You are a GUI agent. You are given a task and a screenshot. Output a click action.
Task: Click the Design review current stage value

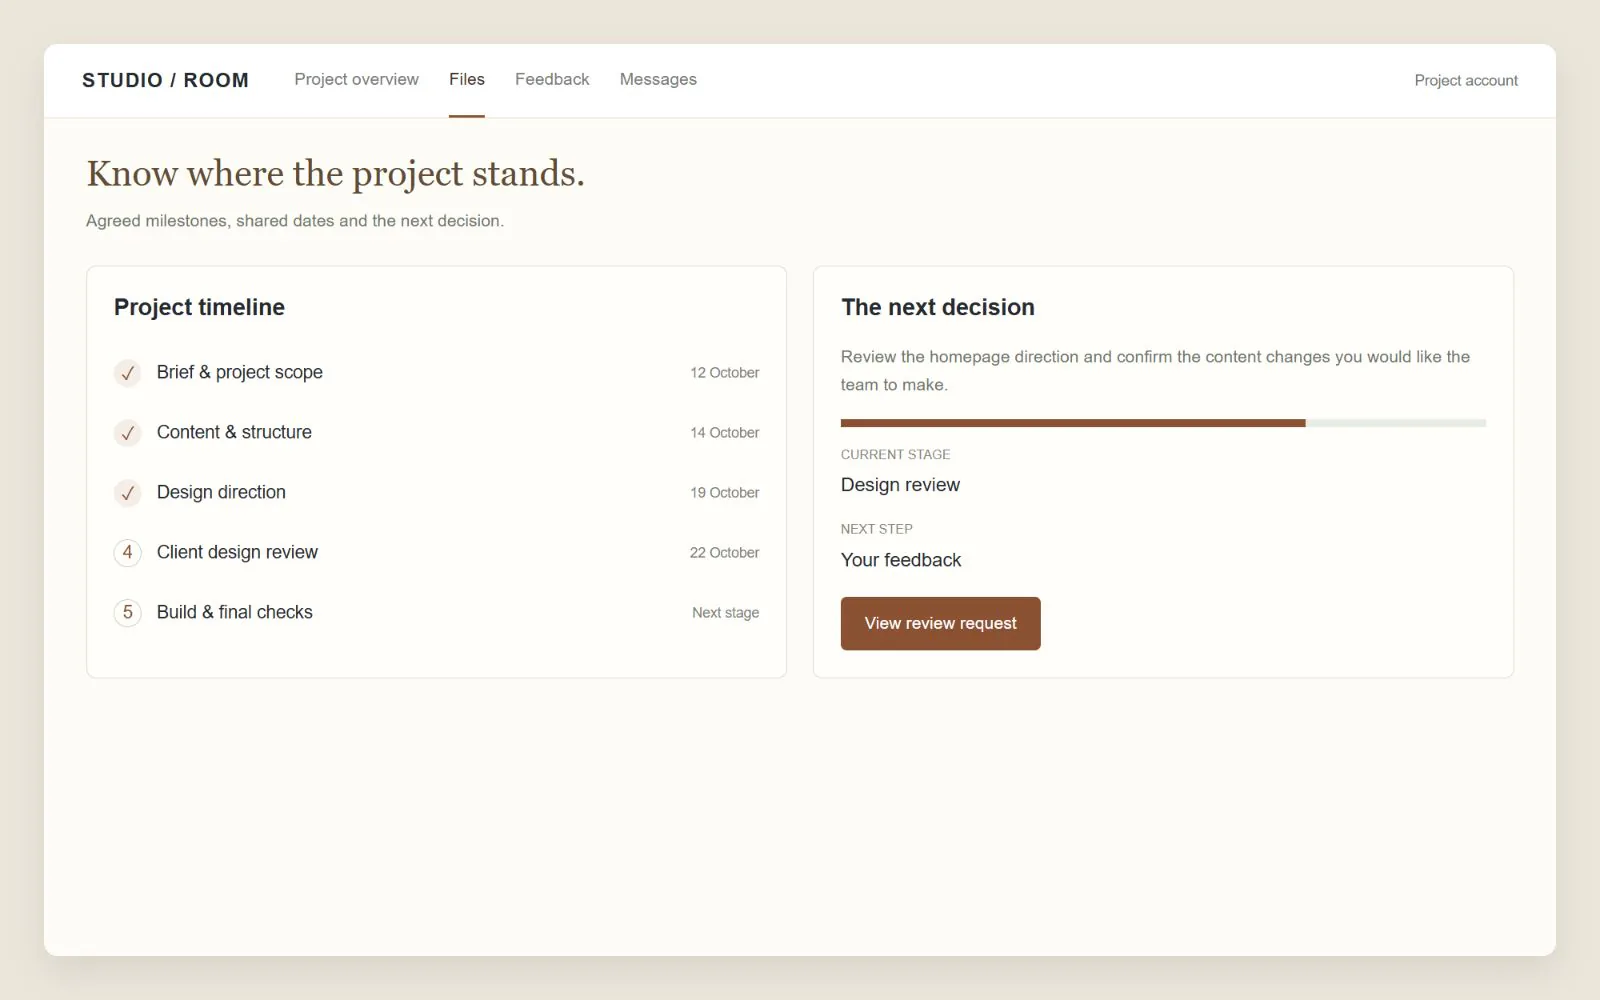click(900, 485)
